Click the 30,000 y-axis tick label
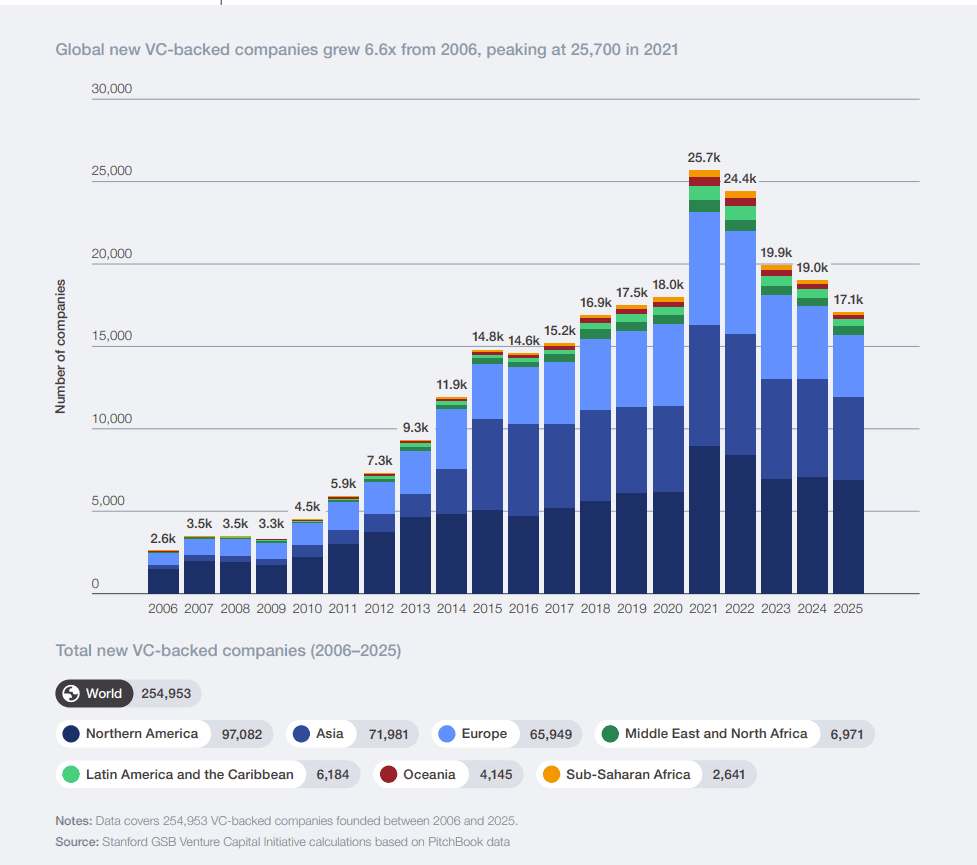977x865 pixels. click(112, 88)
